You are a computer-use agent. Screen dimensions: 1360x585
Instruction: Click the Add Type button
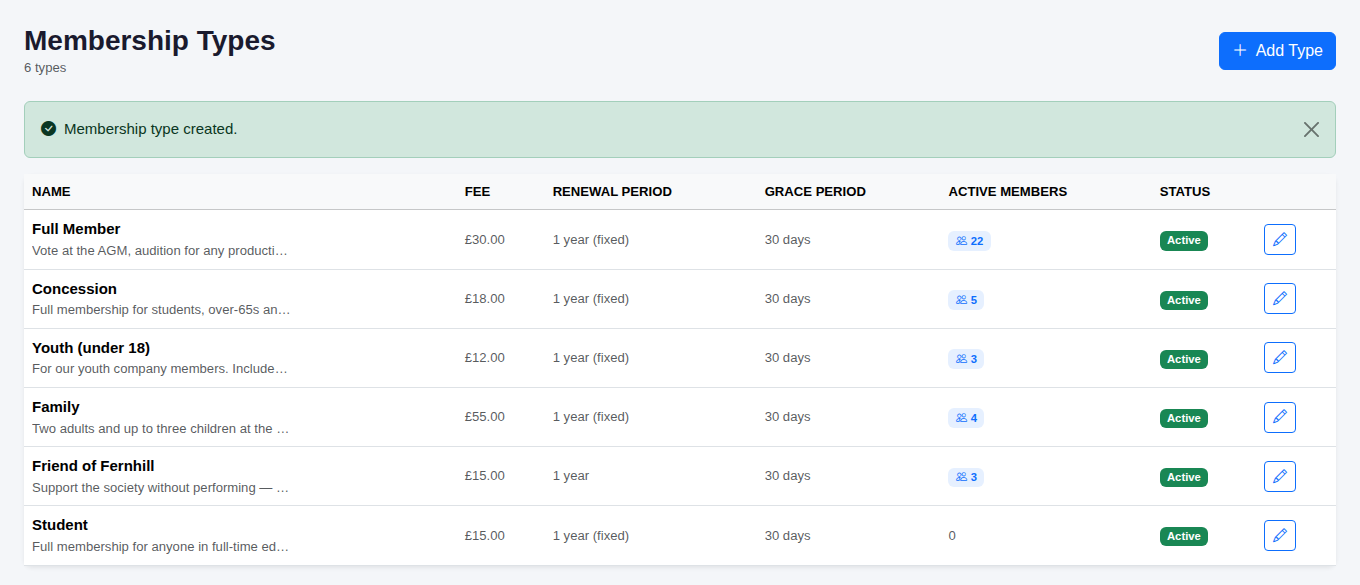pyautogui.click(x=1277, y=51)
